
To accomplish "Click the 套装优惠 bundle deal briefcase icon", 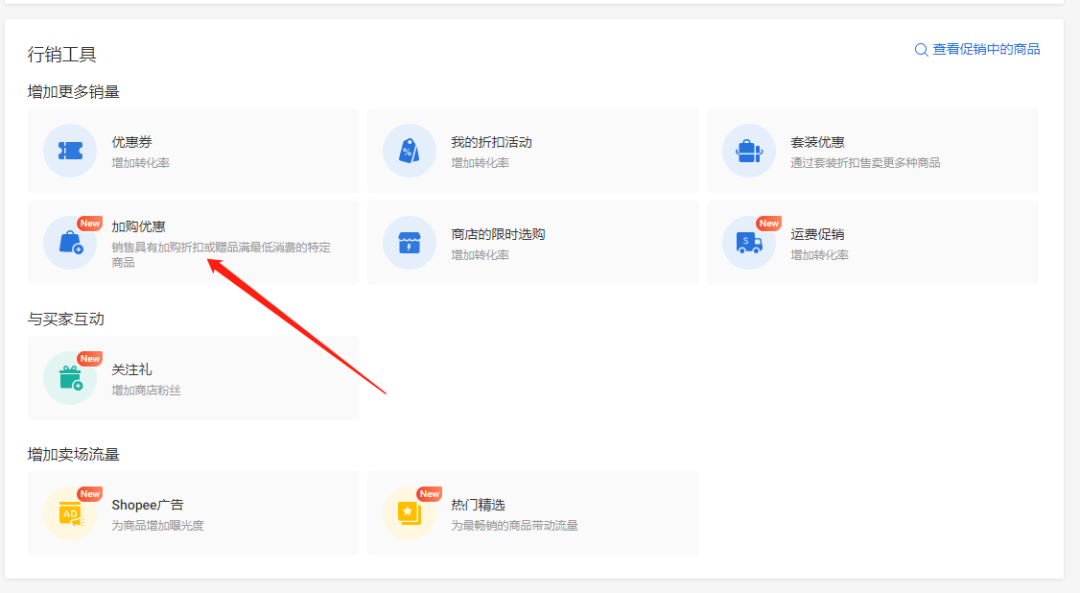I will click(x=749, y=151).
